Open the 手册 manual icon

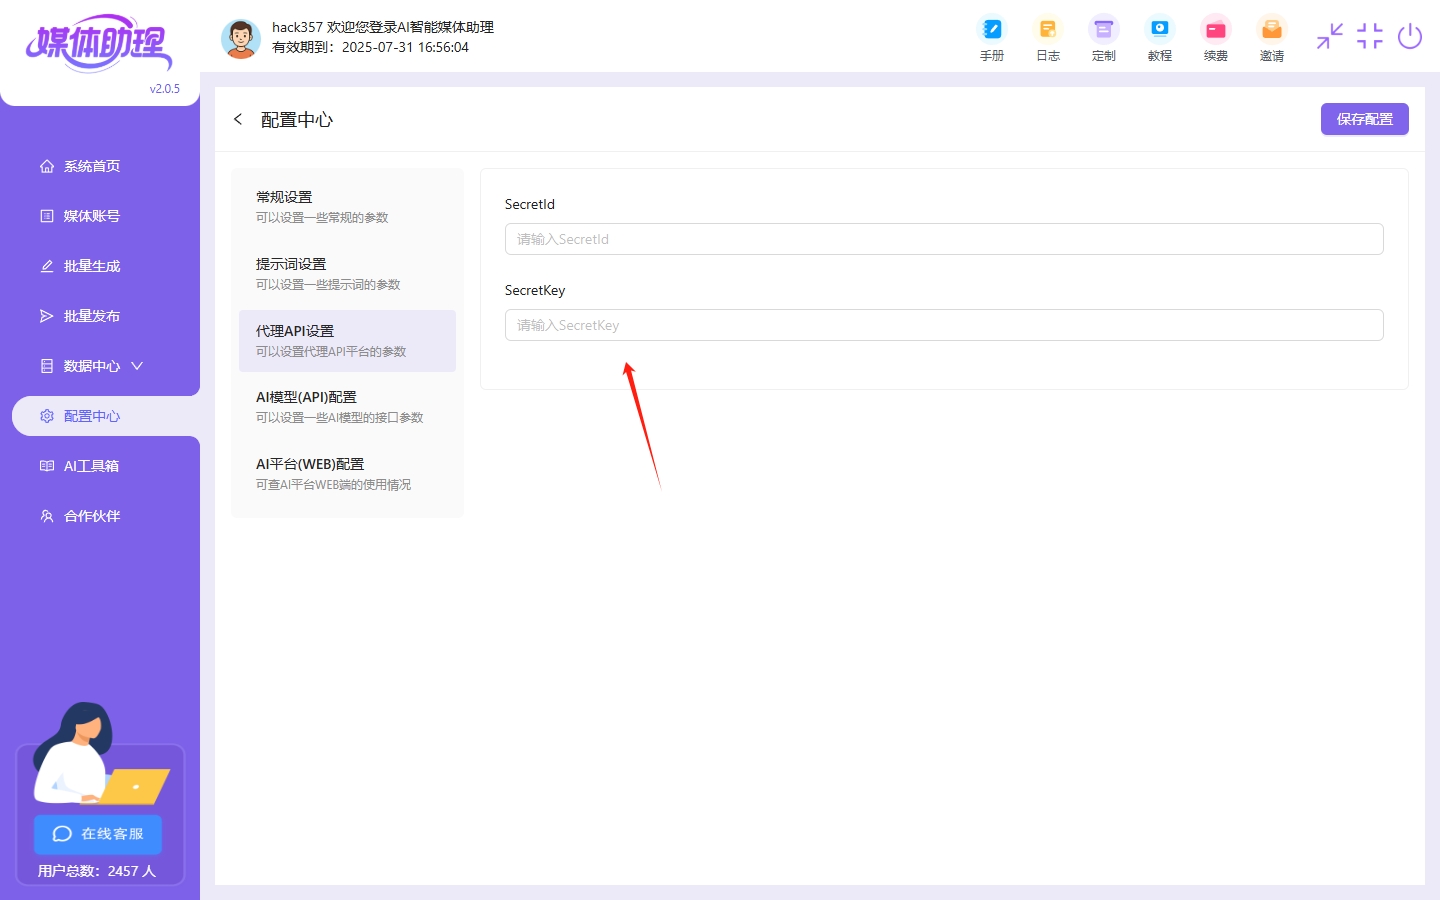point(991,37)
